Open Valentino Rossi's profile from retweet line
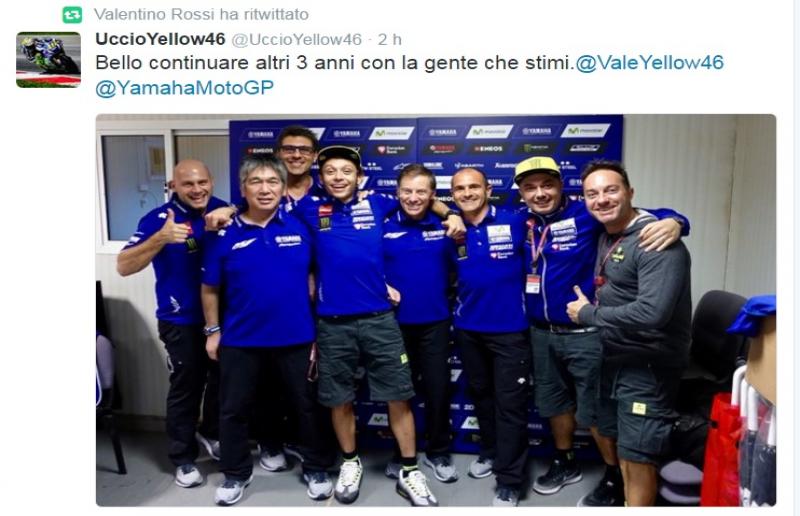The width and height of the screenshot is (800, 516). [x=155, y=14]
